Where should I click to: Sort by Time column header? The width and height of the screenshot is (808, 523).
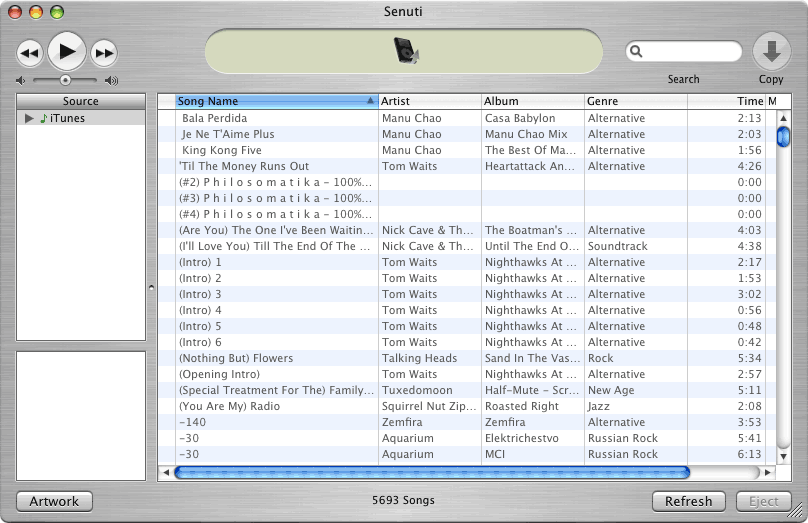pyautogui.click(x=727, y=101)
